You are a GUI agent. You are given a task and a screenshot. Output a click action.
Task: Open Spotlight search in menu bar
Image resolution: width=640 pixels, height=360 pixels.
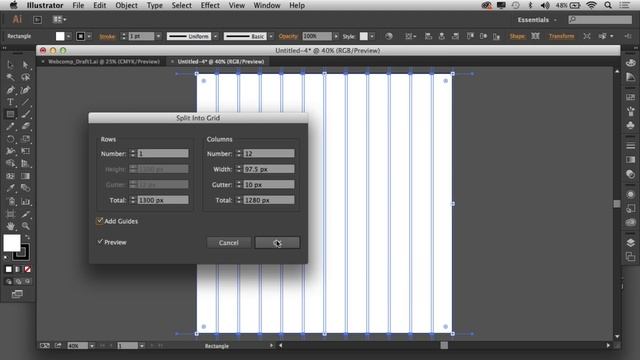pyautogui.click(x=608, y=5)
